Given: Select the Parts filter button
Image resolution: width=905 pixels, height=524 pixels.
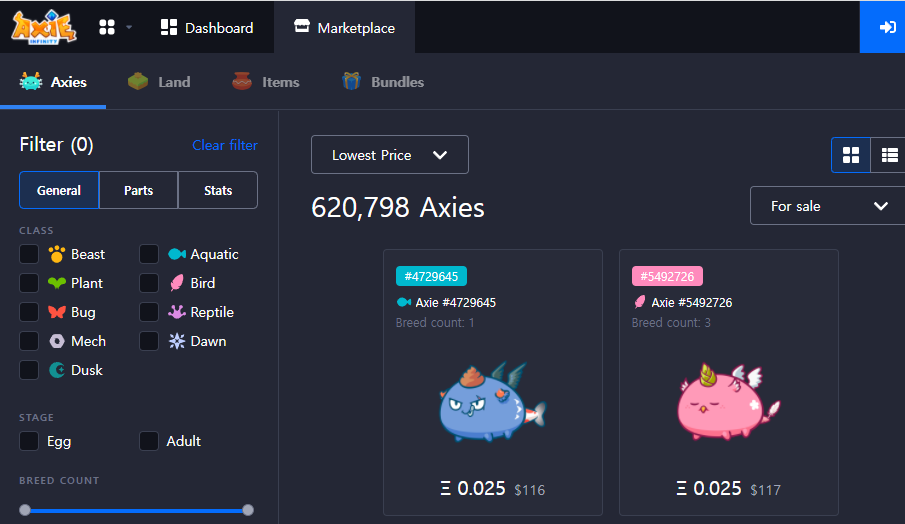Looking at the screenshot, I should (x=139, y=190).
